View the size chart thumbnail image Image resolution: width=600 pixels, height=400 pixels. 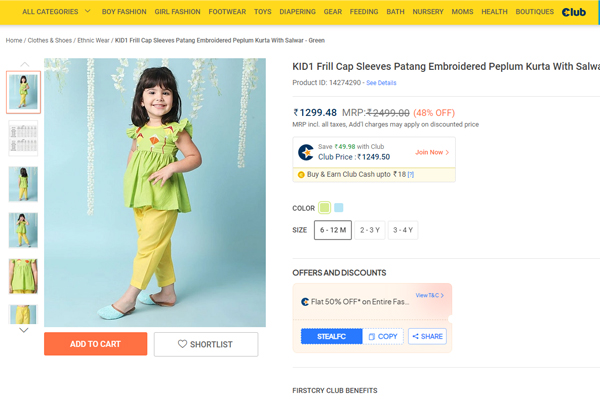(24, 138)
